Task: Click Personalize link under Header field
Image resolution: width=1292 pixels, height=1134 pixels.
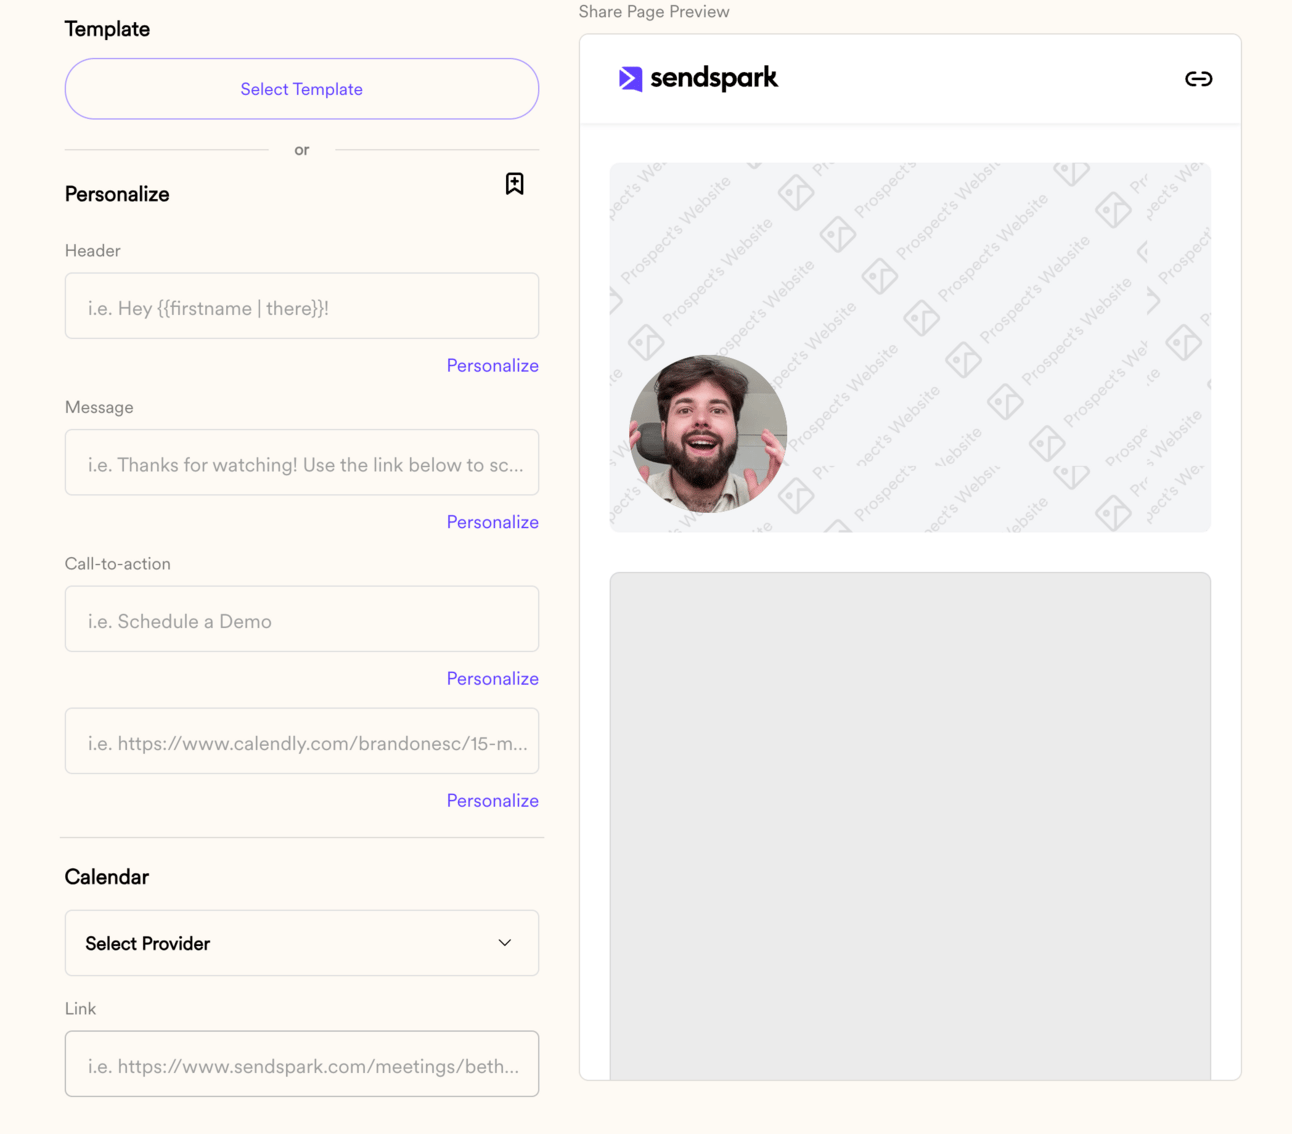Action: coord(492,365)
